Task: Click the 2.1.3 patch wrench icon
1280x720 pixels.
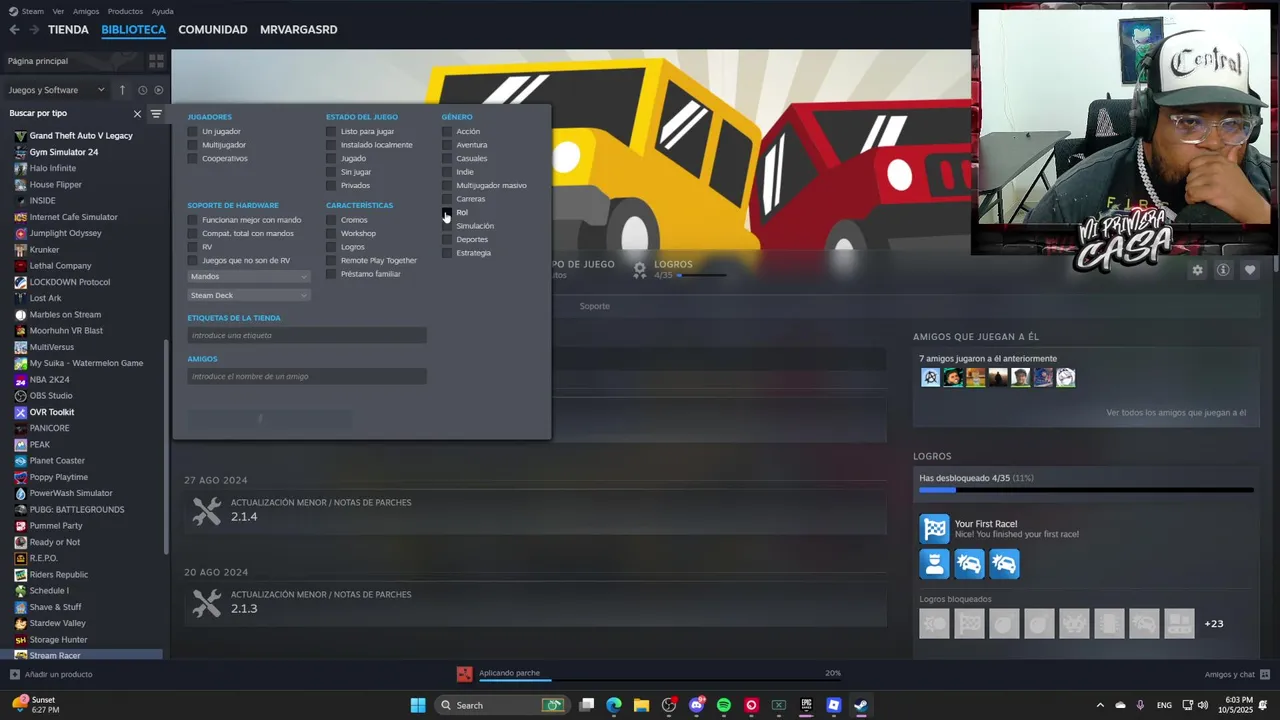Action: [x=207, y=602]
